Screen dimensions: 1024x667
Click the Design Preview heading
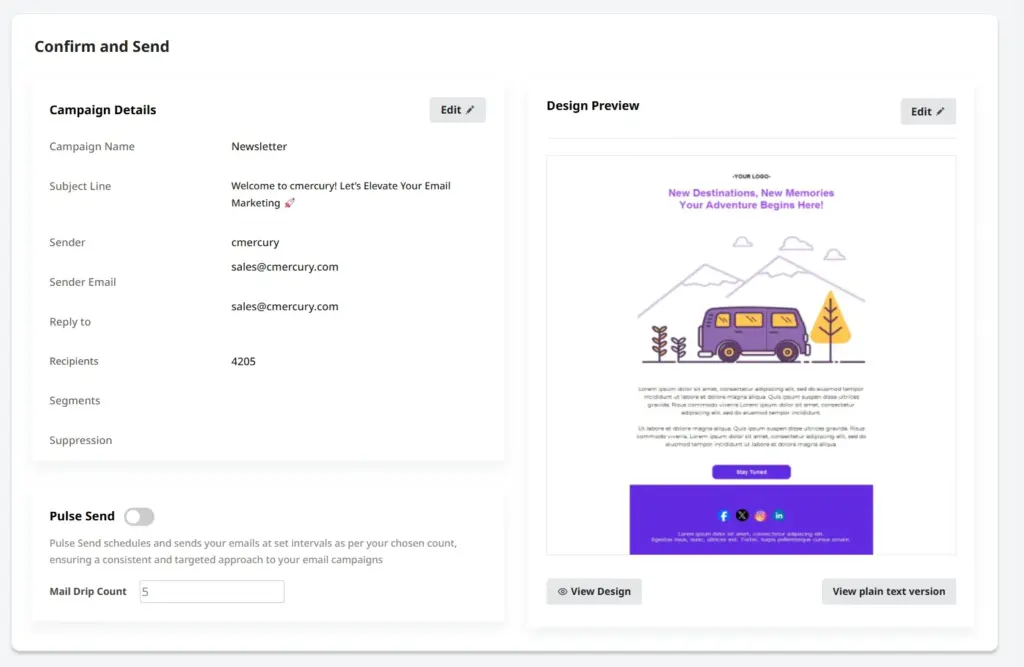coord(592,106)
